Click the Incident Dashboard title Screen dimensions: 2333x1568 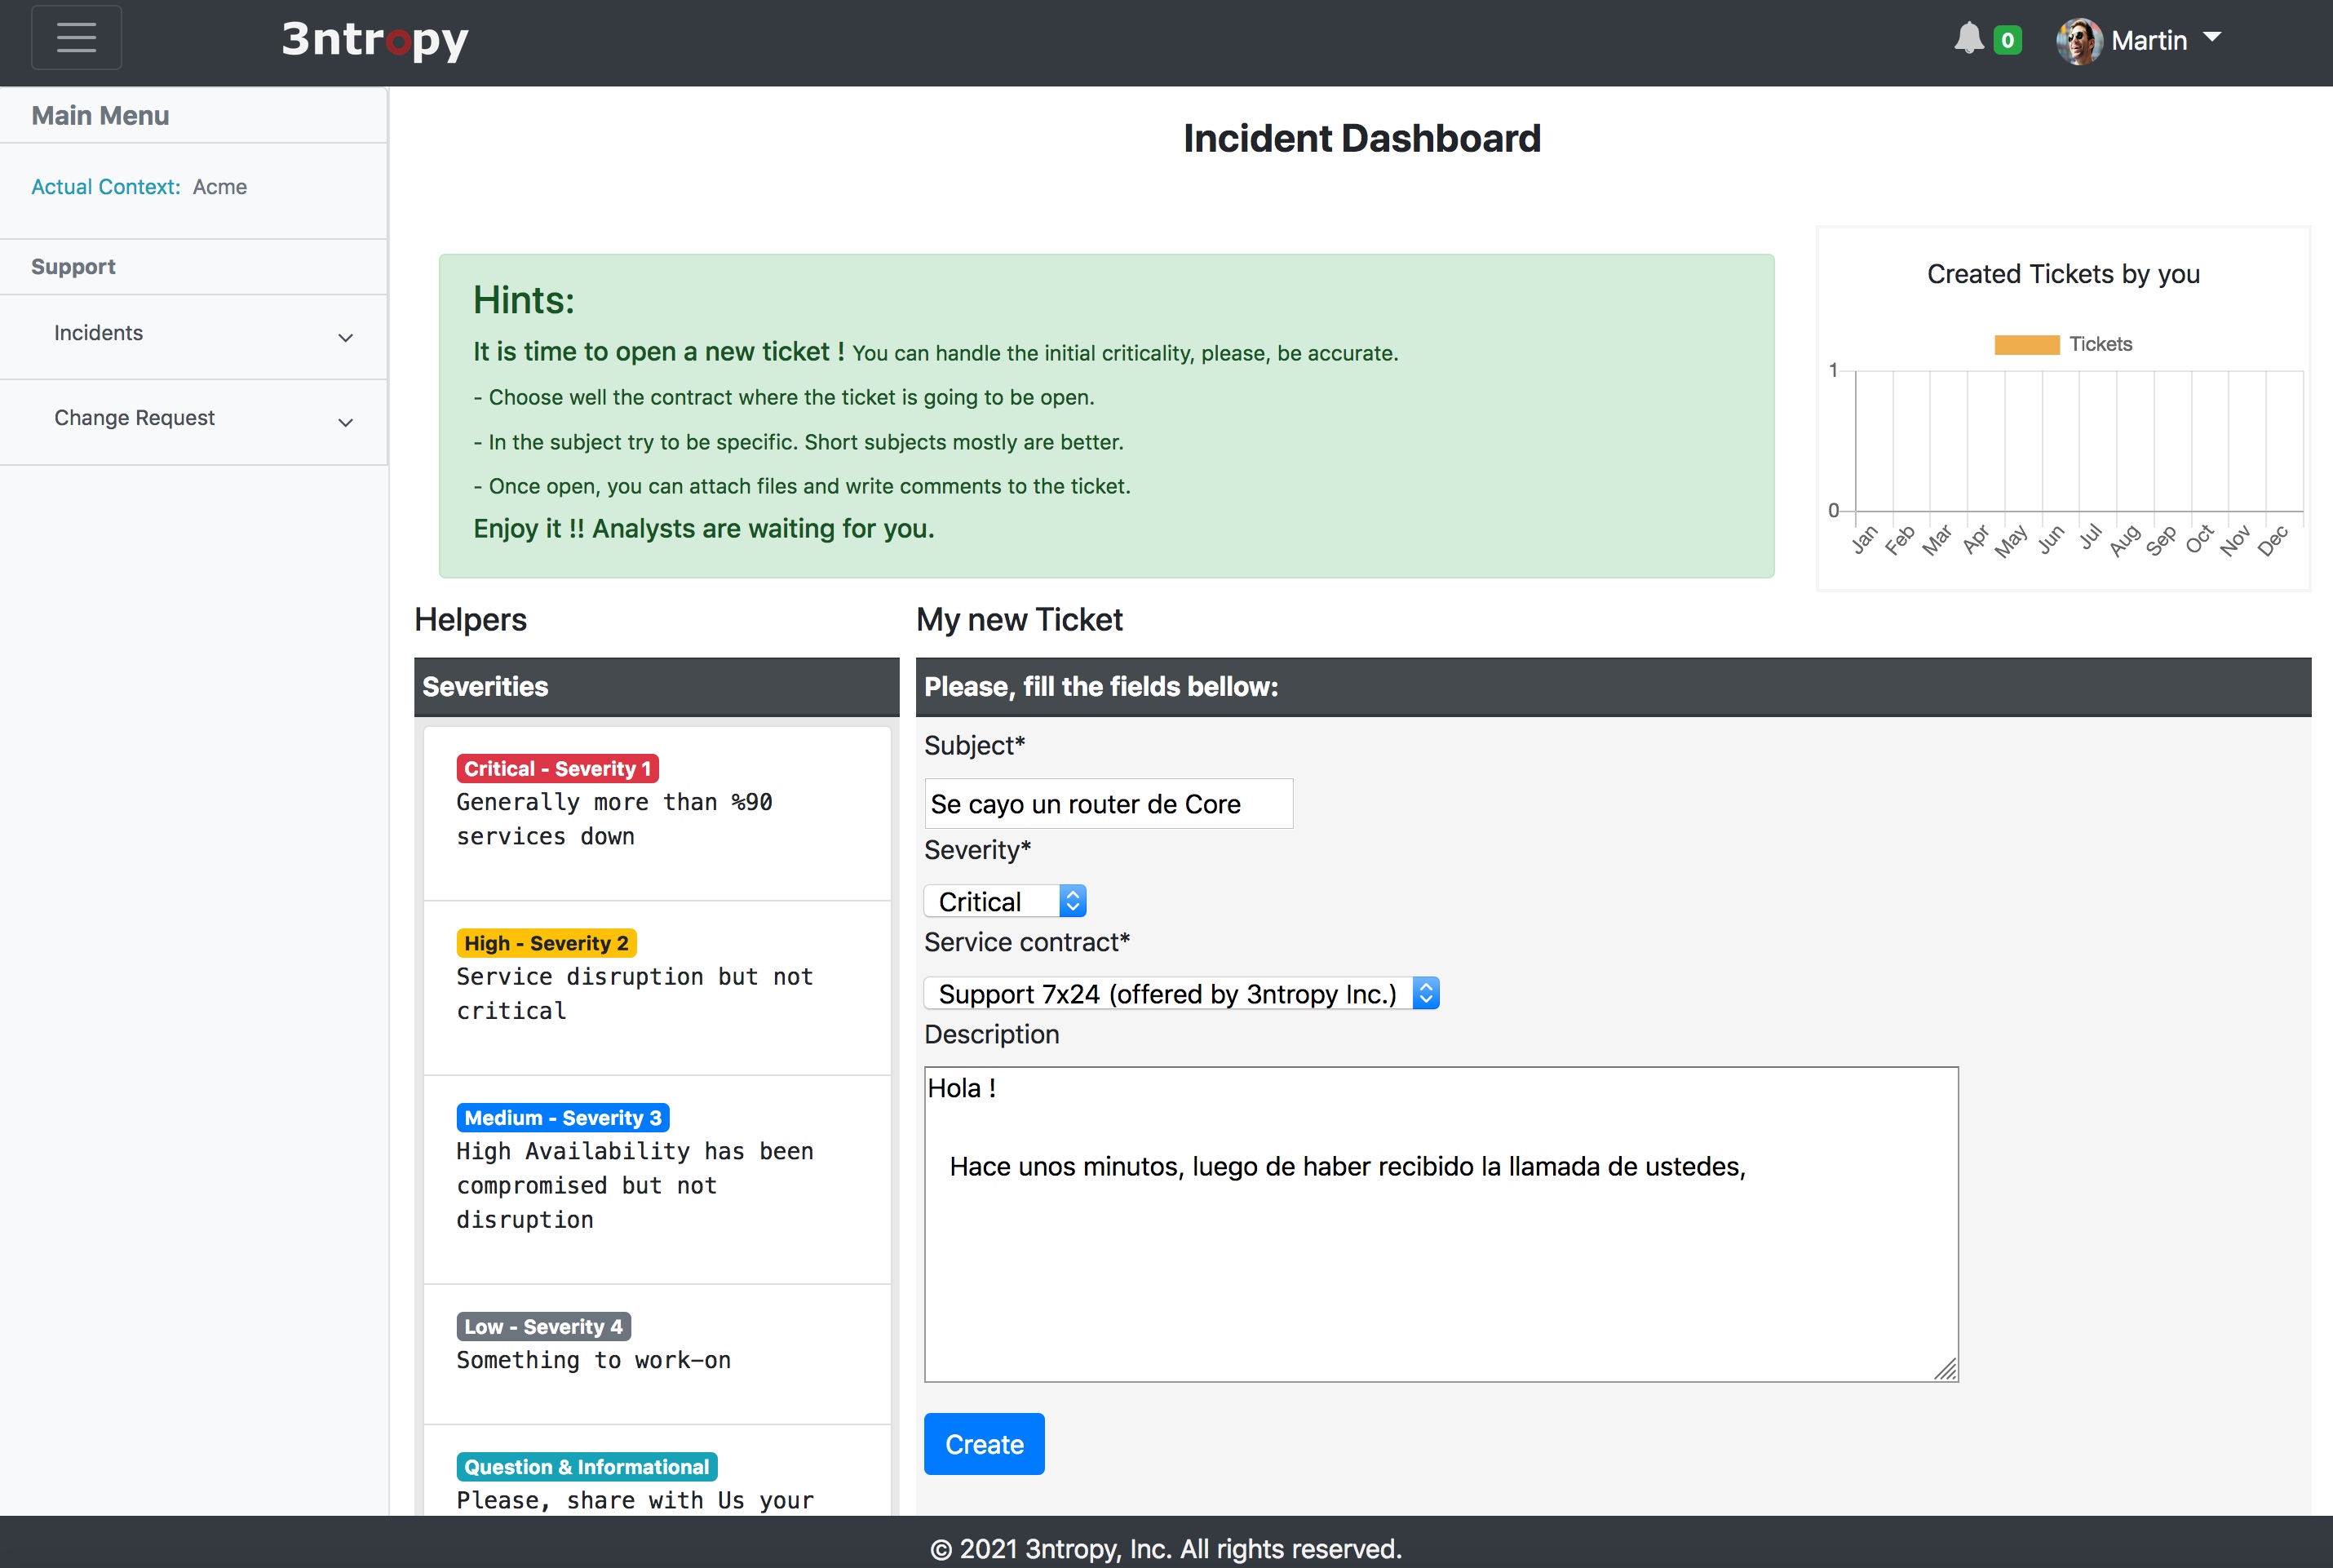tap(1361, 138)
